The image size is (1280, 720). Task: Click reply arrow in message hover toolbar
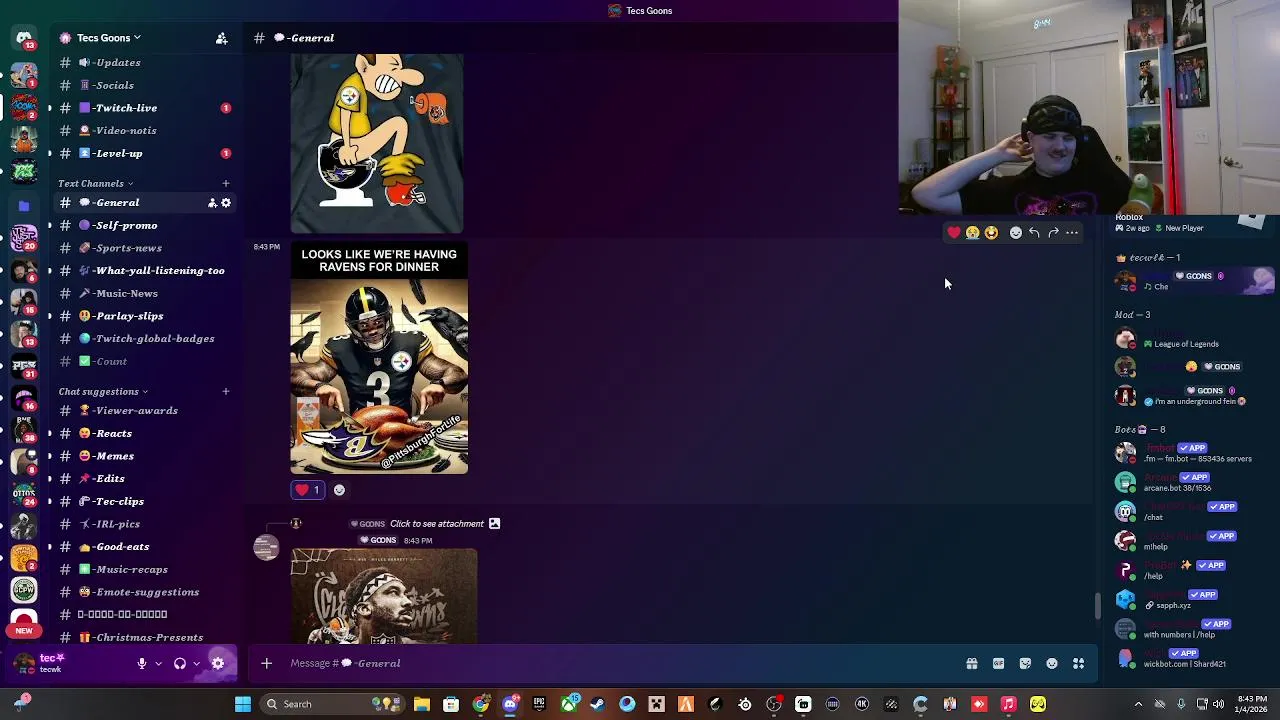click(1034, 233)
